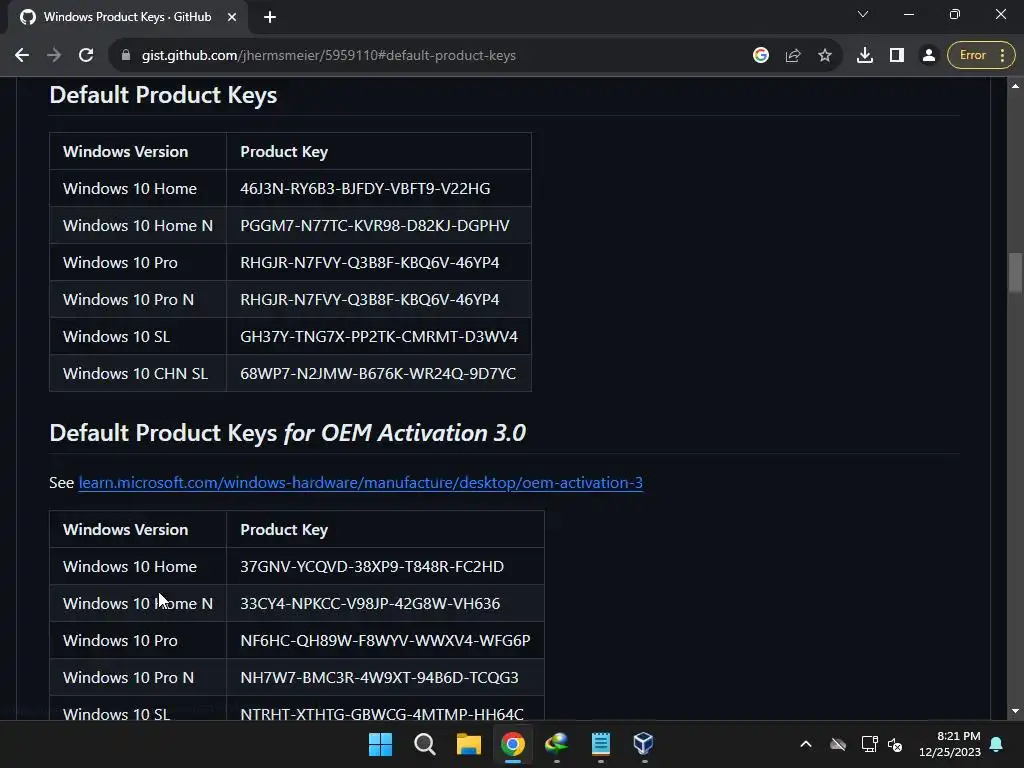Open the tab search chevron
Viewport: 1024px width, 768px height.
click(x=863, y=14)
